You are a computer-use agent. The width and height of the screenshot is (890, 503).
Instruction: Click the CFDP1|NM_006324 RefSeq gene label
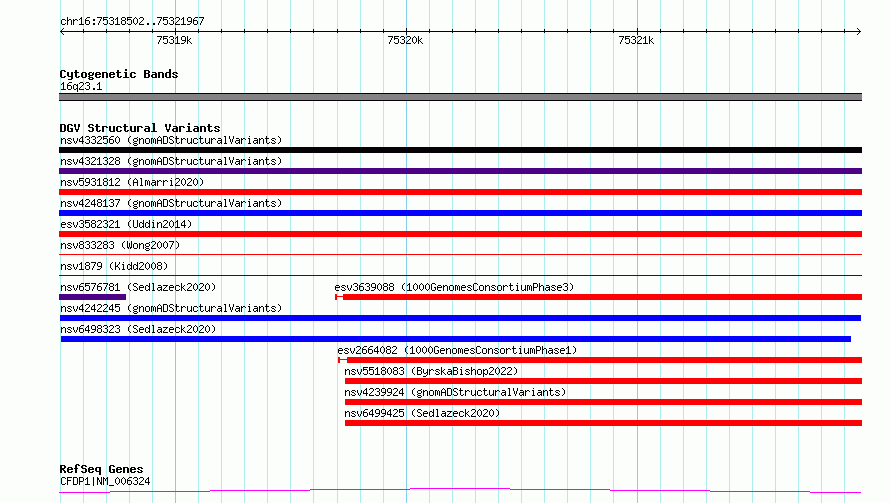coord(105,481)
